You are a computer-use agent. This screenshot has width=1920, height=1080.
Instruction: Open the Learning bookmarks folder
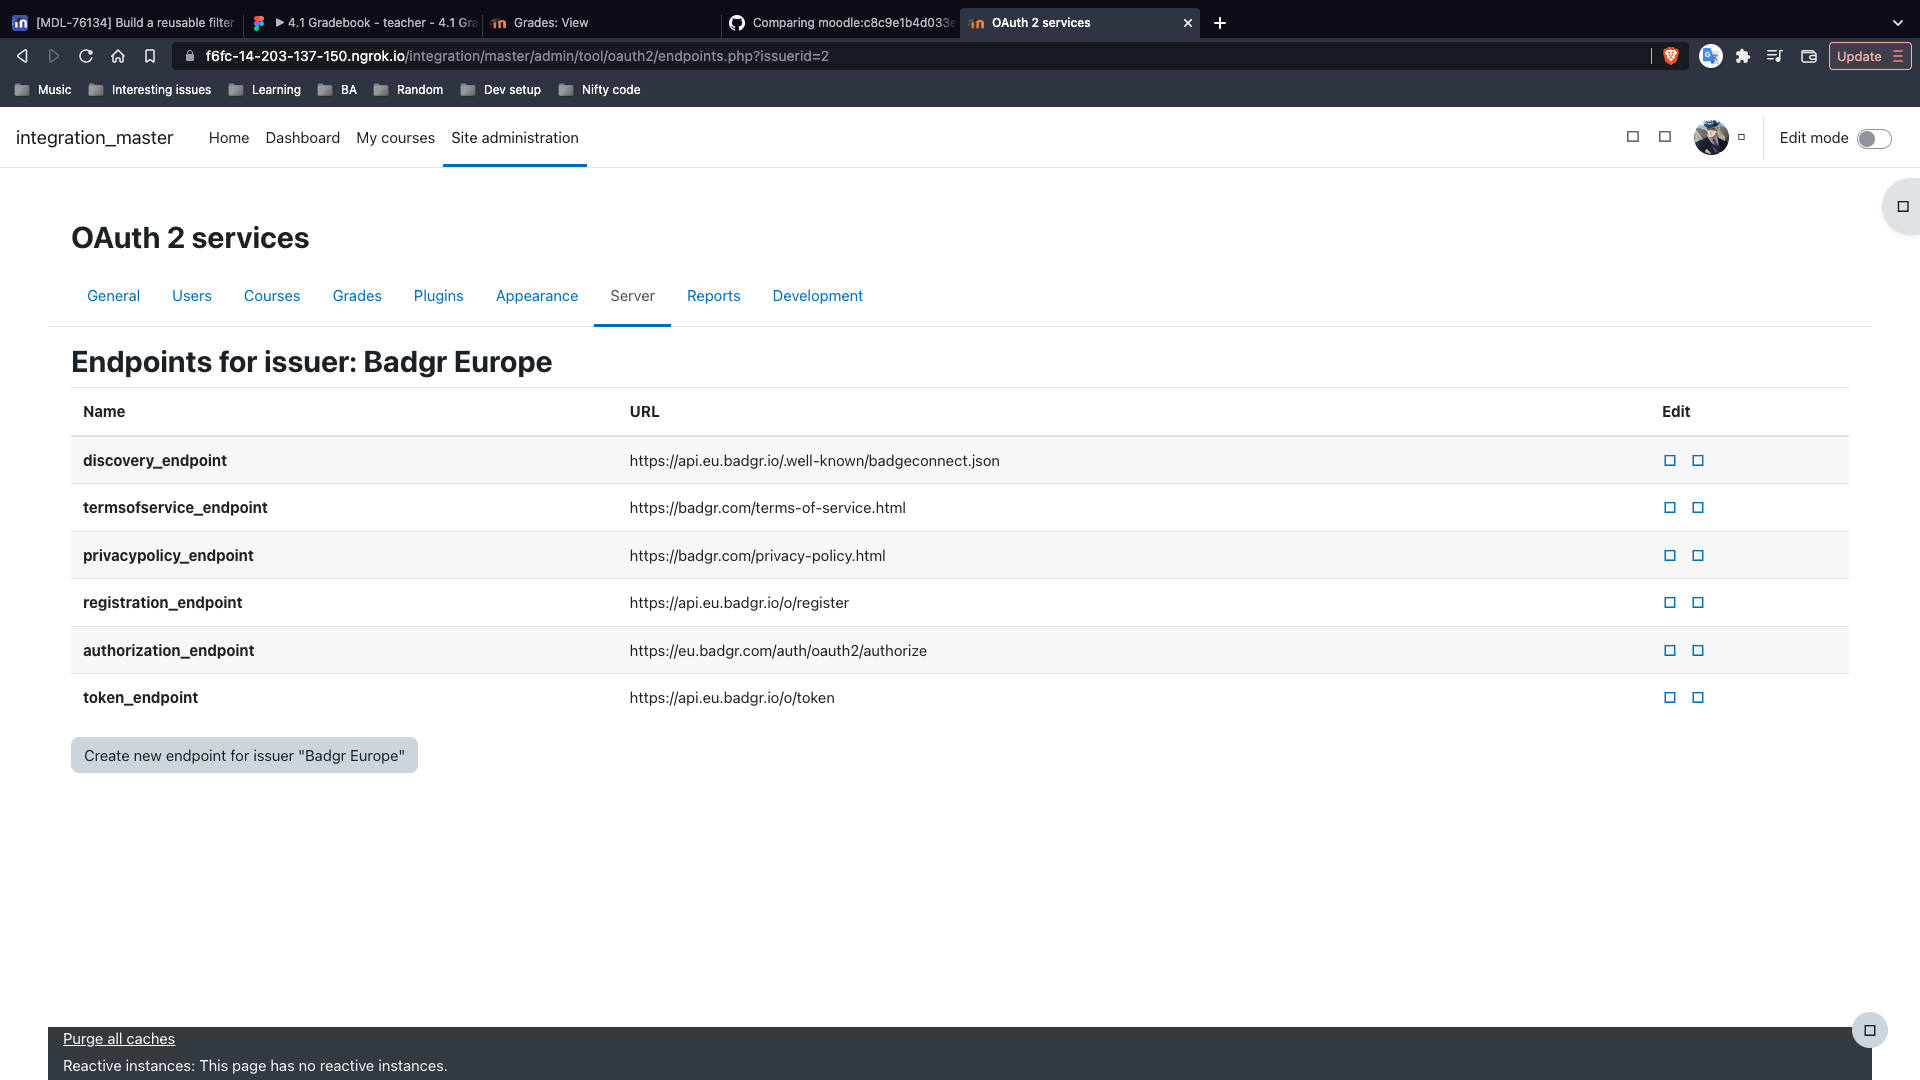point(265,90)
